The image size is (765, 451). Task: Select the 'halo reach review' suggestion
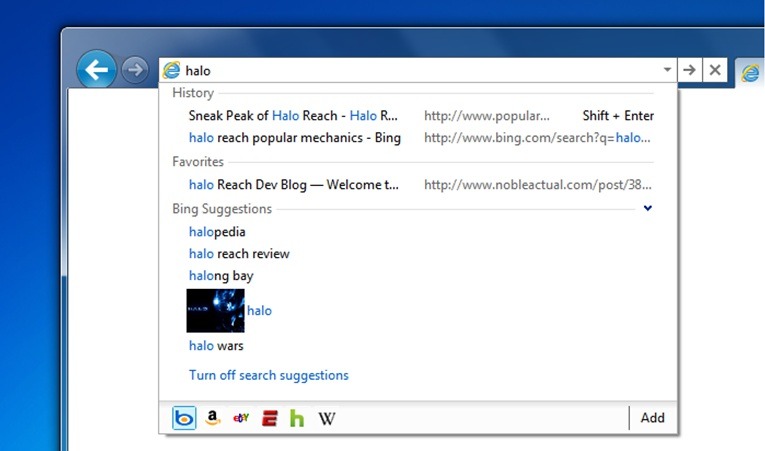pos(239,254)
